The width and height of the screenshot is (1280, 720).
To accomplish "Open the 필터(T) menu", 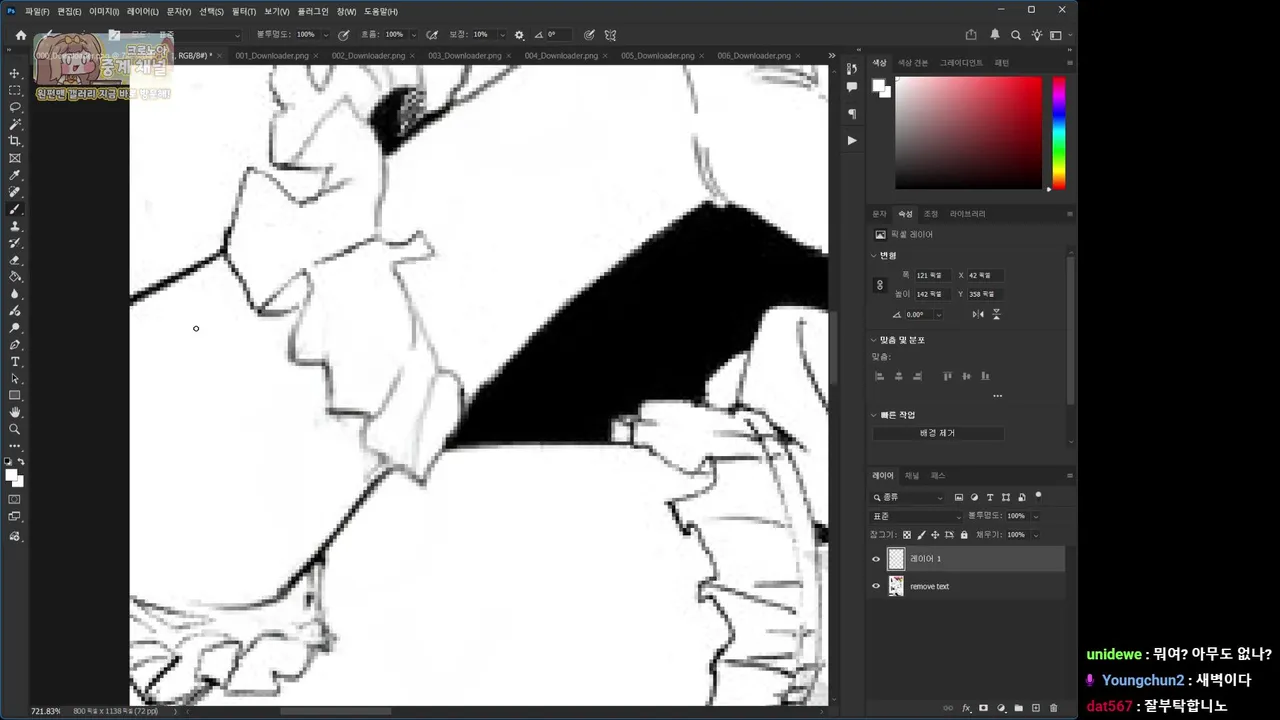I will [243, 12].
